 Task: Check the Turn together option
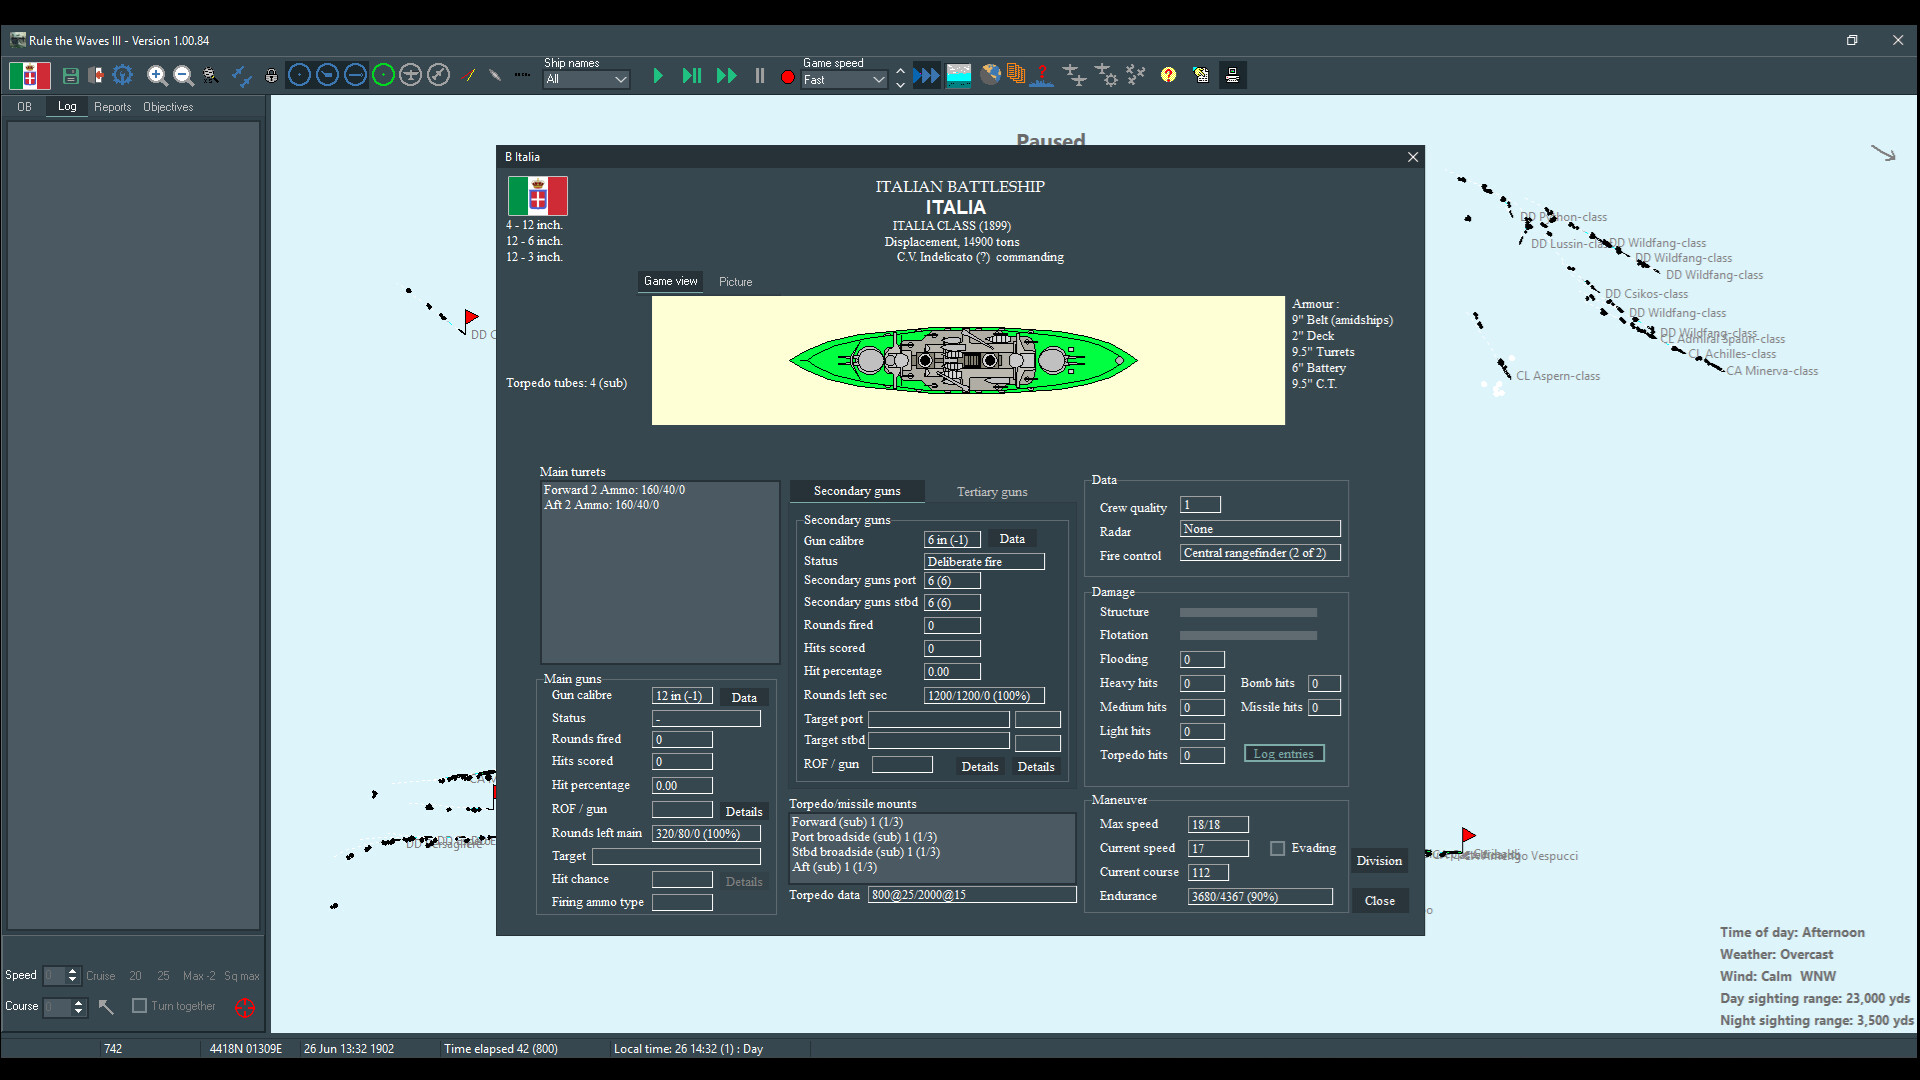tap(140, 1006)
